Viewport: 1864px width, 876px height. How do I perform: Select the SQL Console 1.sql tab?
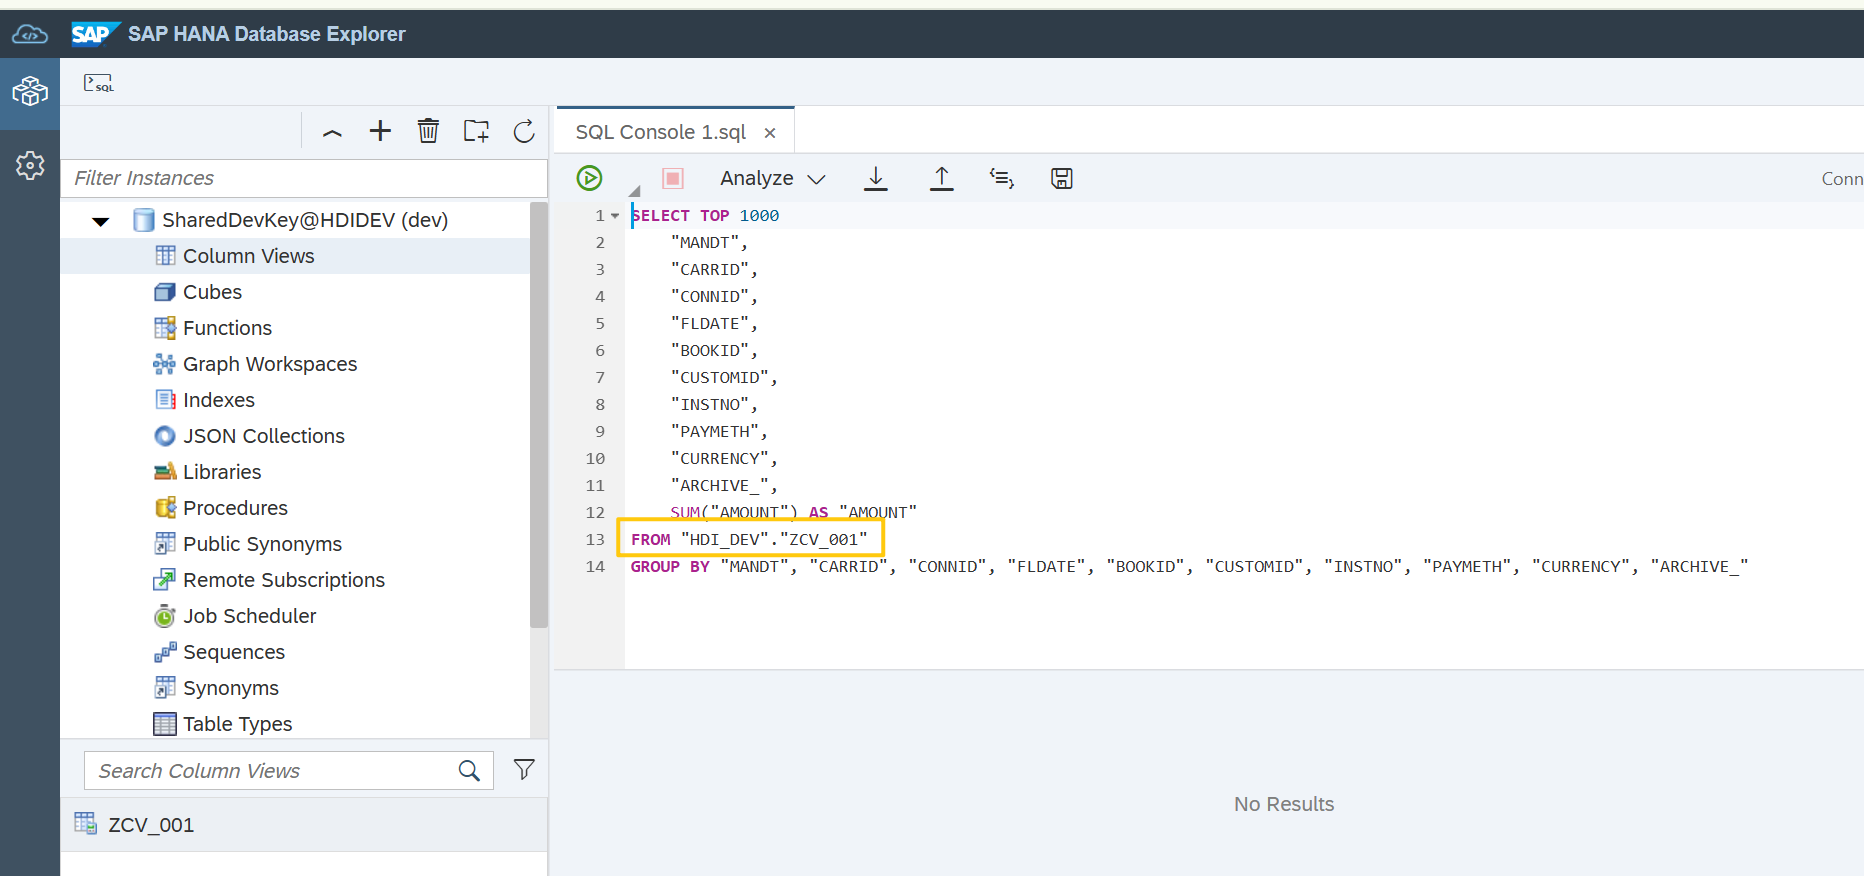[x=661, y=132]
